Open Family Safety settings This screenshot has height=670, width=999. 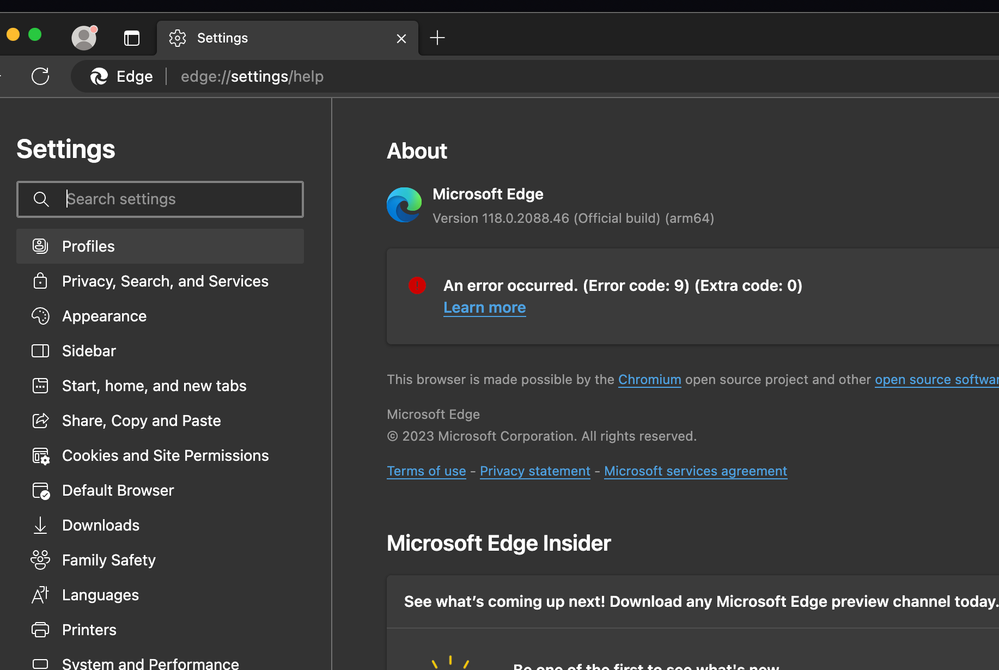[x=160, y=560]
